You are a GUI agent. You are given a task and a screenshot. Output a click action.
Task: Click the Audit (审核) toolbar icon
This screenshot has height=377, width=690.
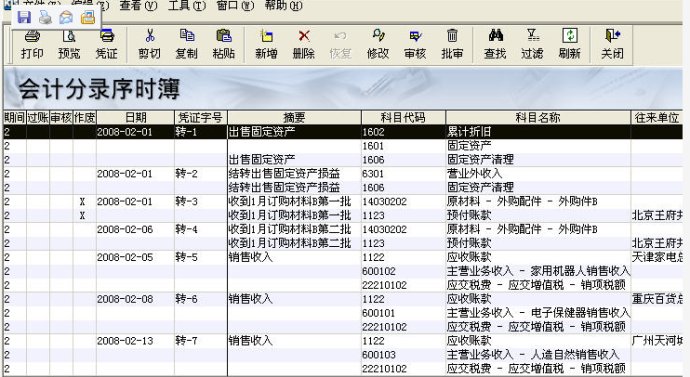(x=415, y=44)
